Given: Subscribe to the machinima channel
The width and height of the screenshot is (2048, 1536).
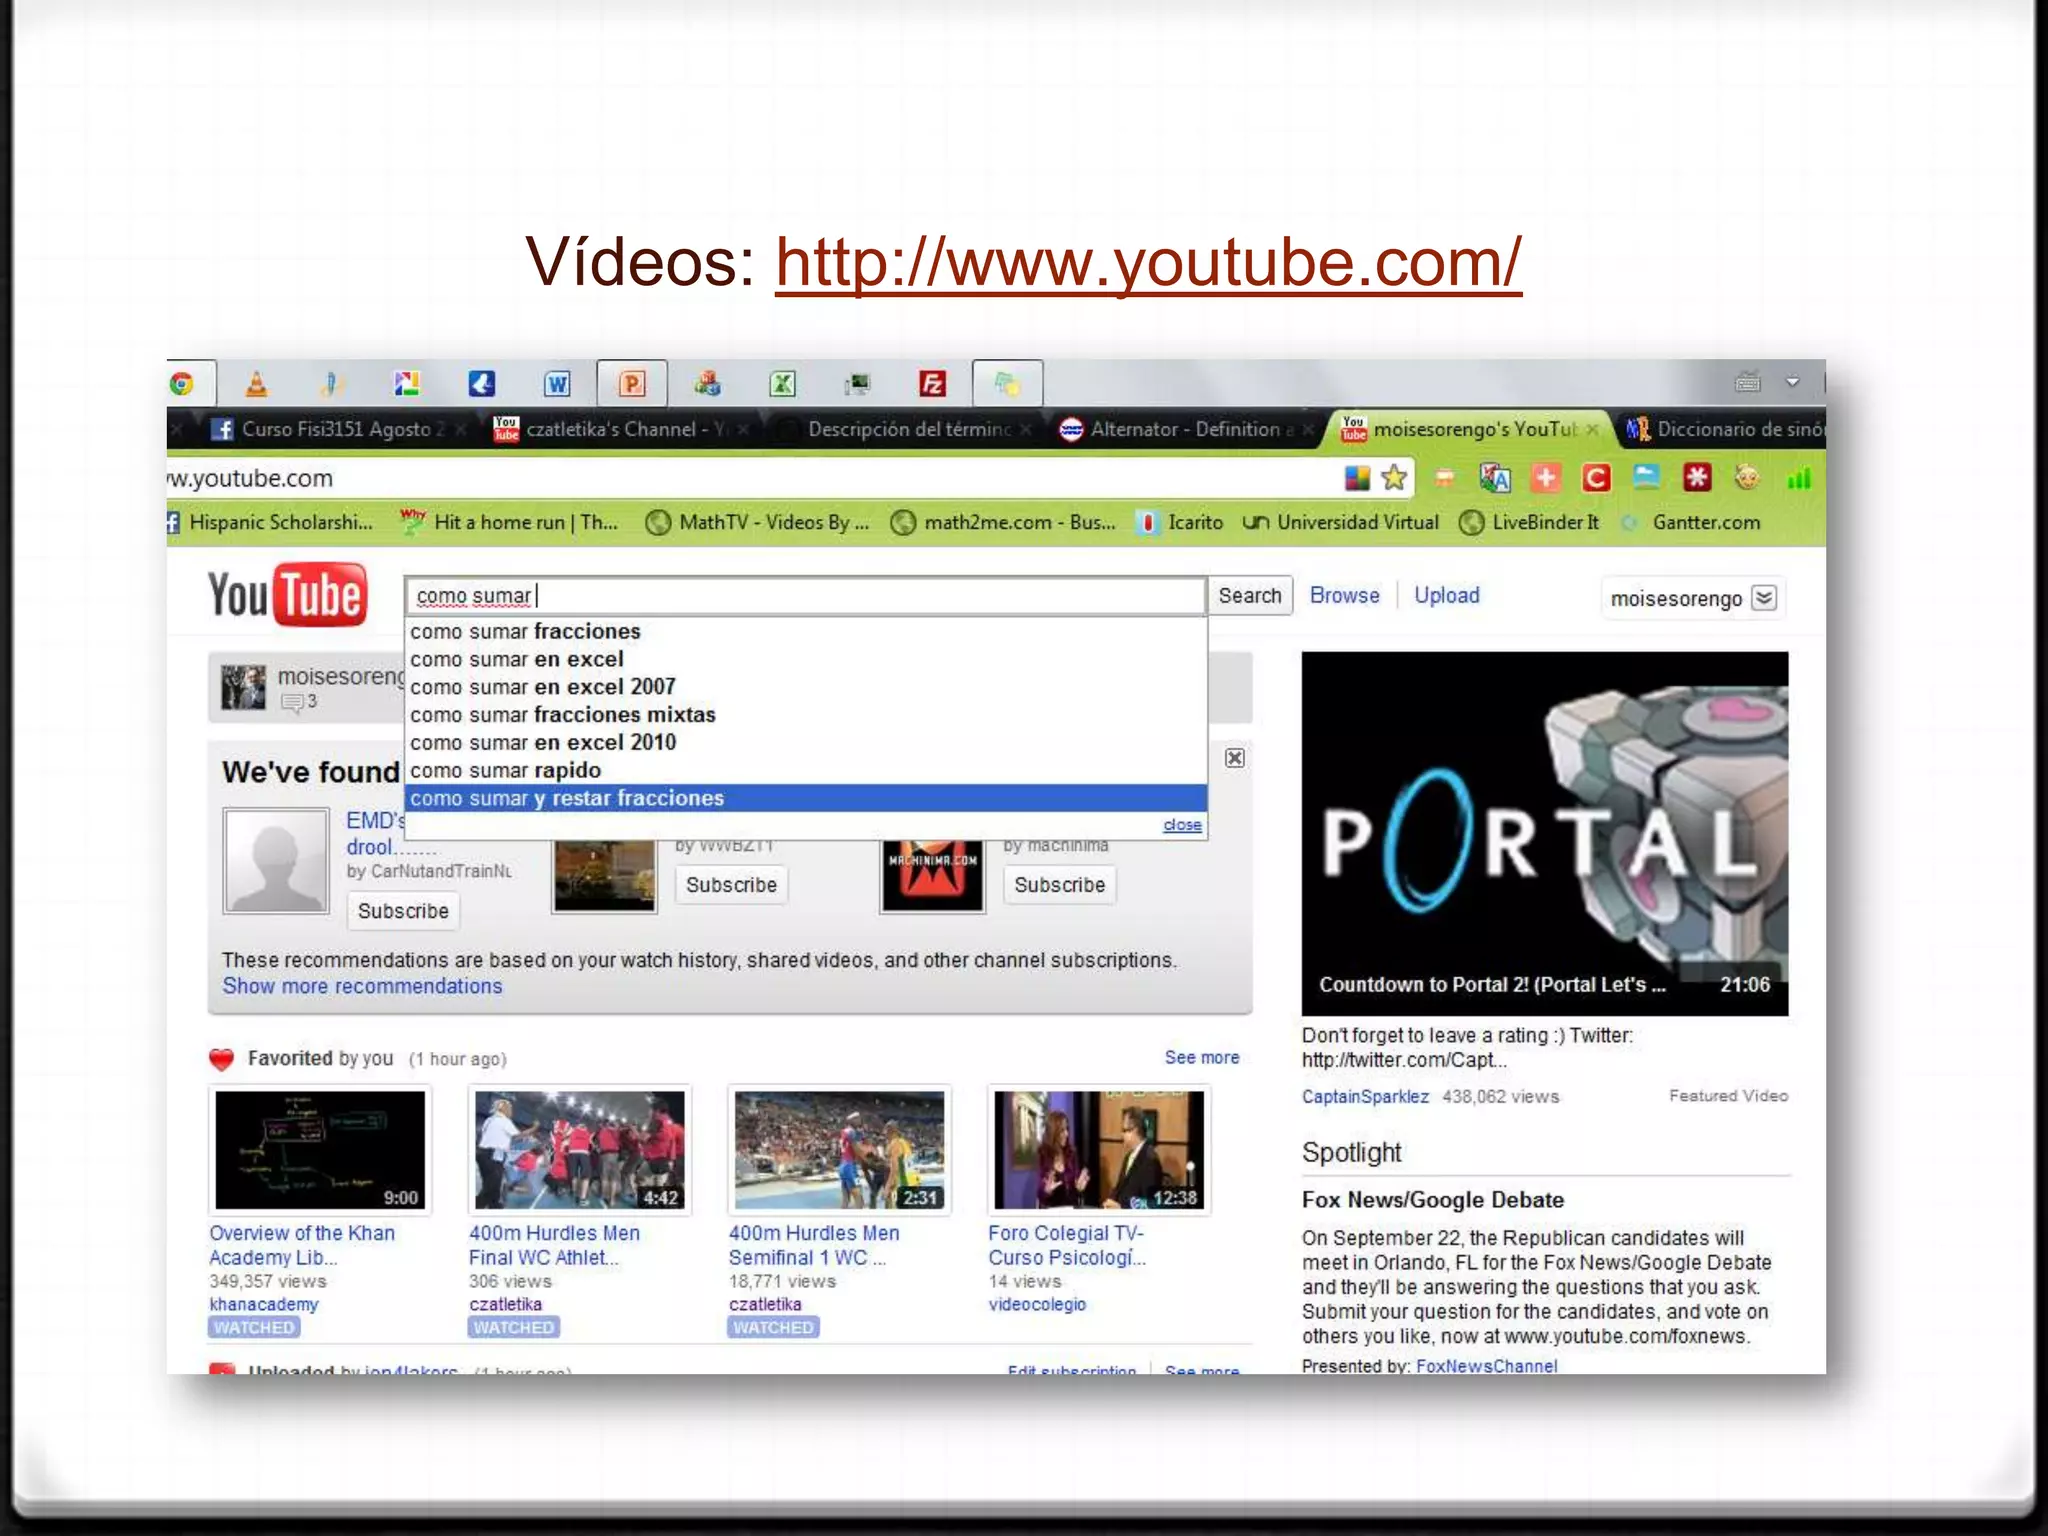Looking at the screenshot, I should (x=1059, y=885).
